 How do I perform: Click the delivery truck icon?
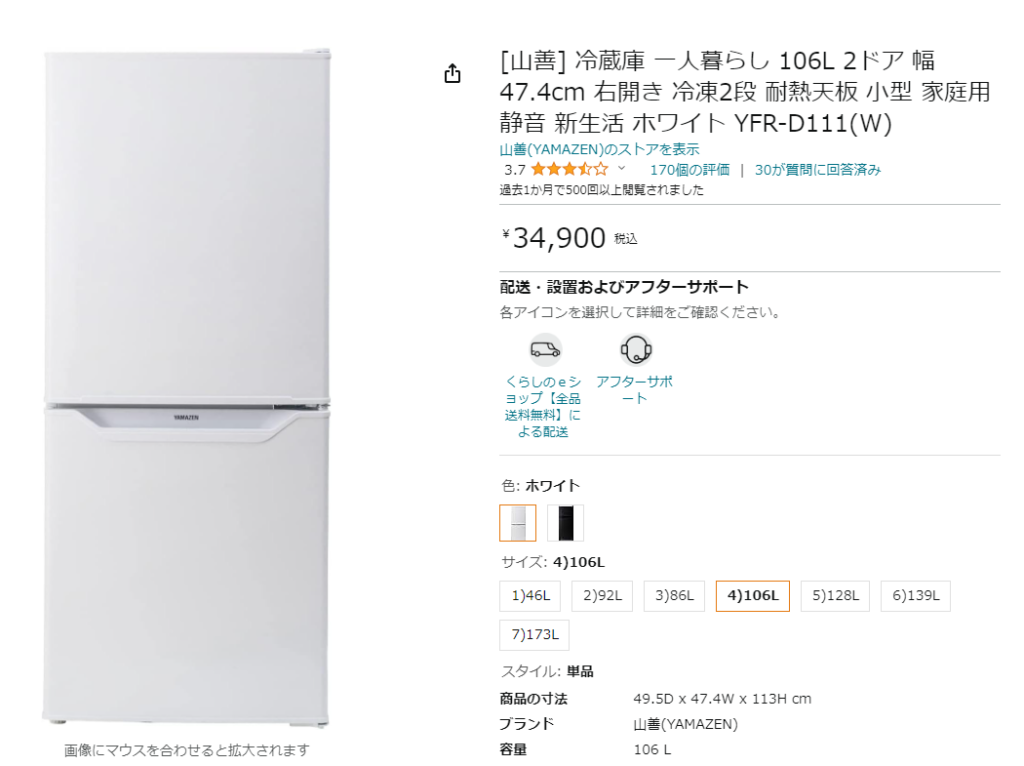(x=545, y=349)
